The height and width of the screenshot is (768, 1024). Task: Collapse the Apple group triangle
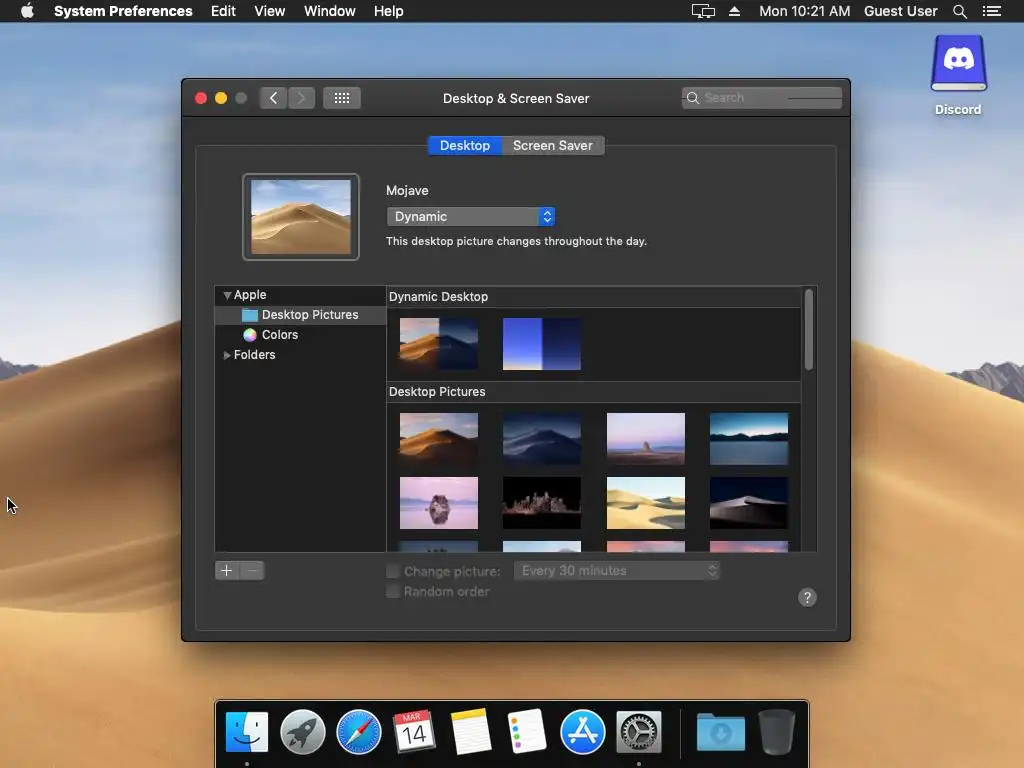(x=227, y=295)
